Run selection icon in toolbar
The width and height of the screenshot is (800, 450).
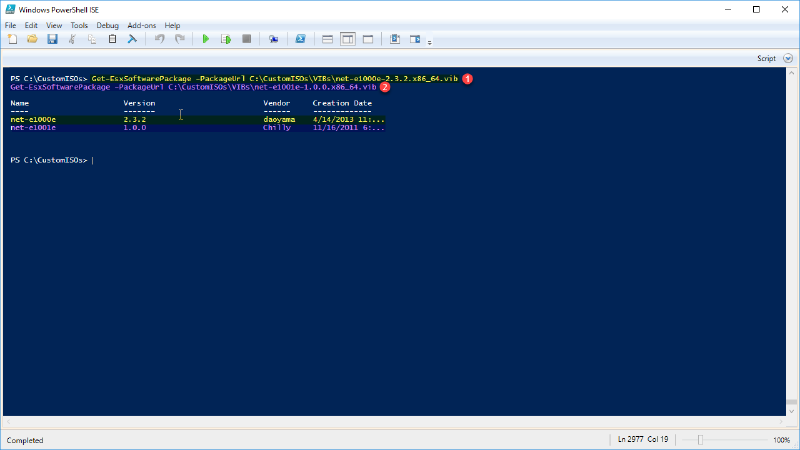226,39
